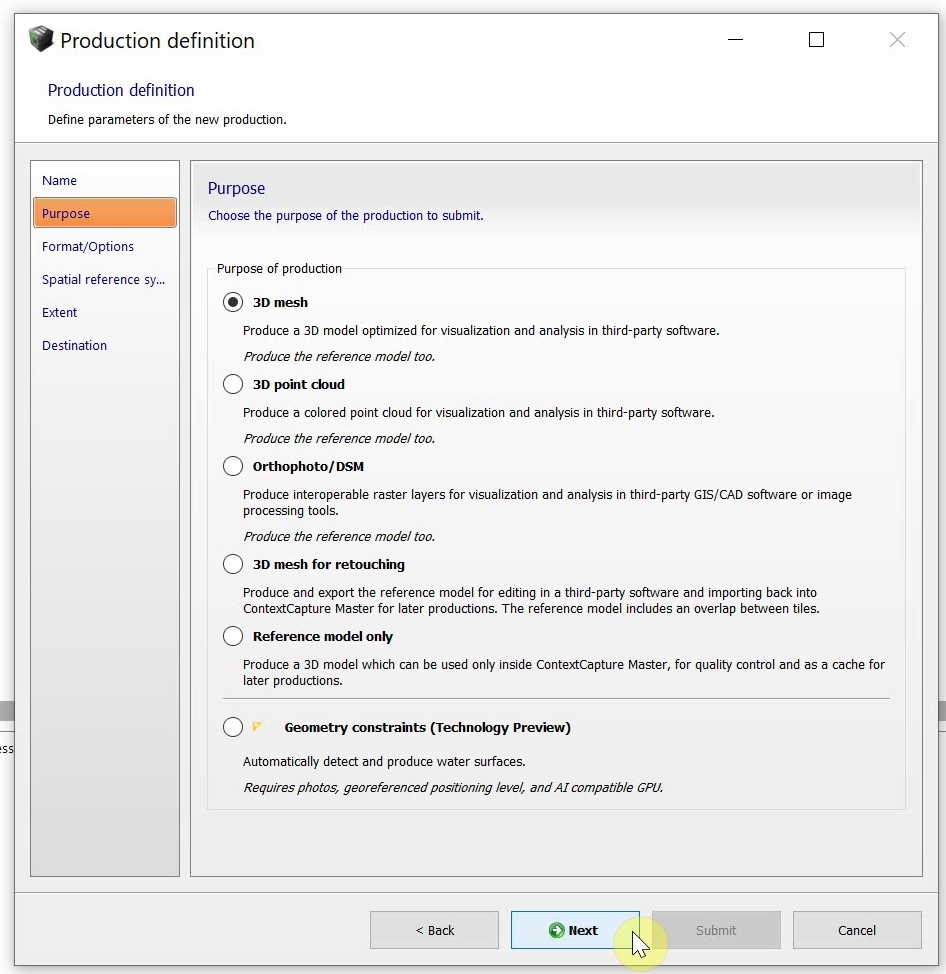Enable Geometry constraints (Technology Preview) option
This screenshot has height=974, width=946.
pyautogui.click(x=233, y=727)
